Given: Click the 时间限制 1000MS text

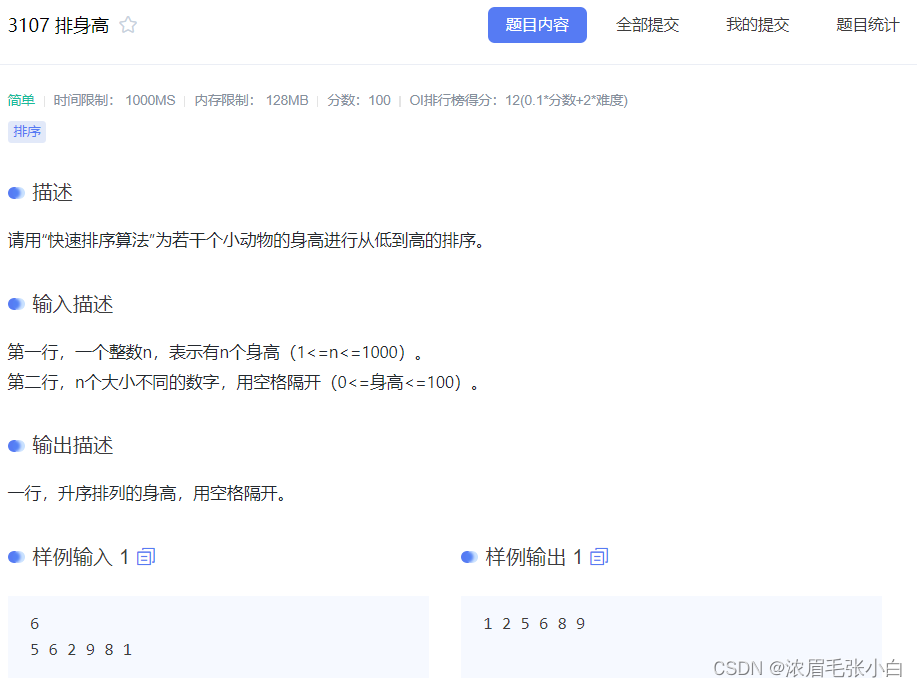Looking at the screenshot, I should click(x=115, y=101).
